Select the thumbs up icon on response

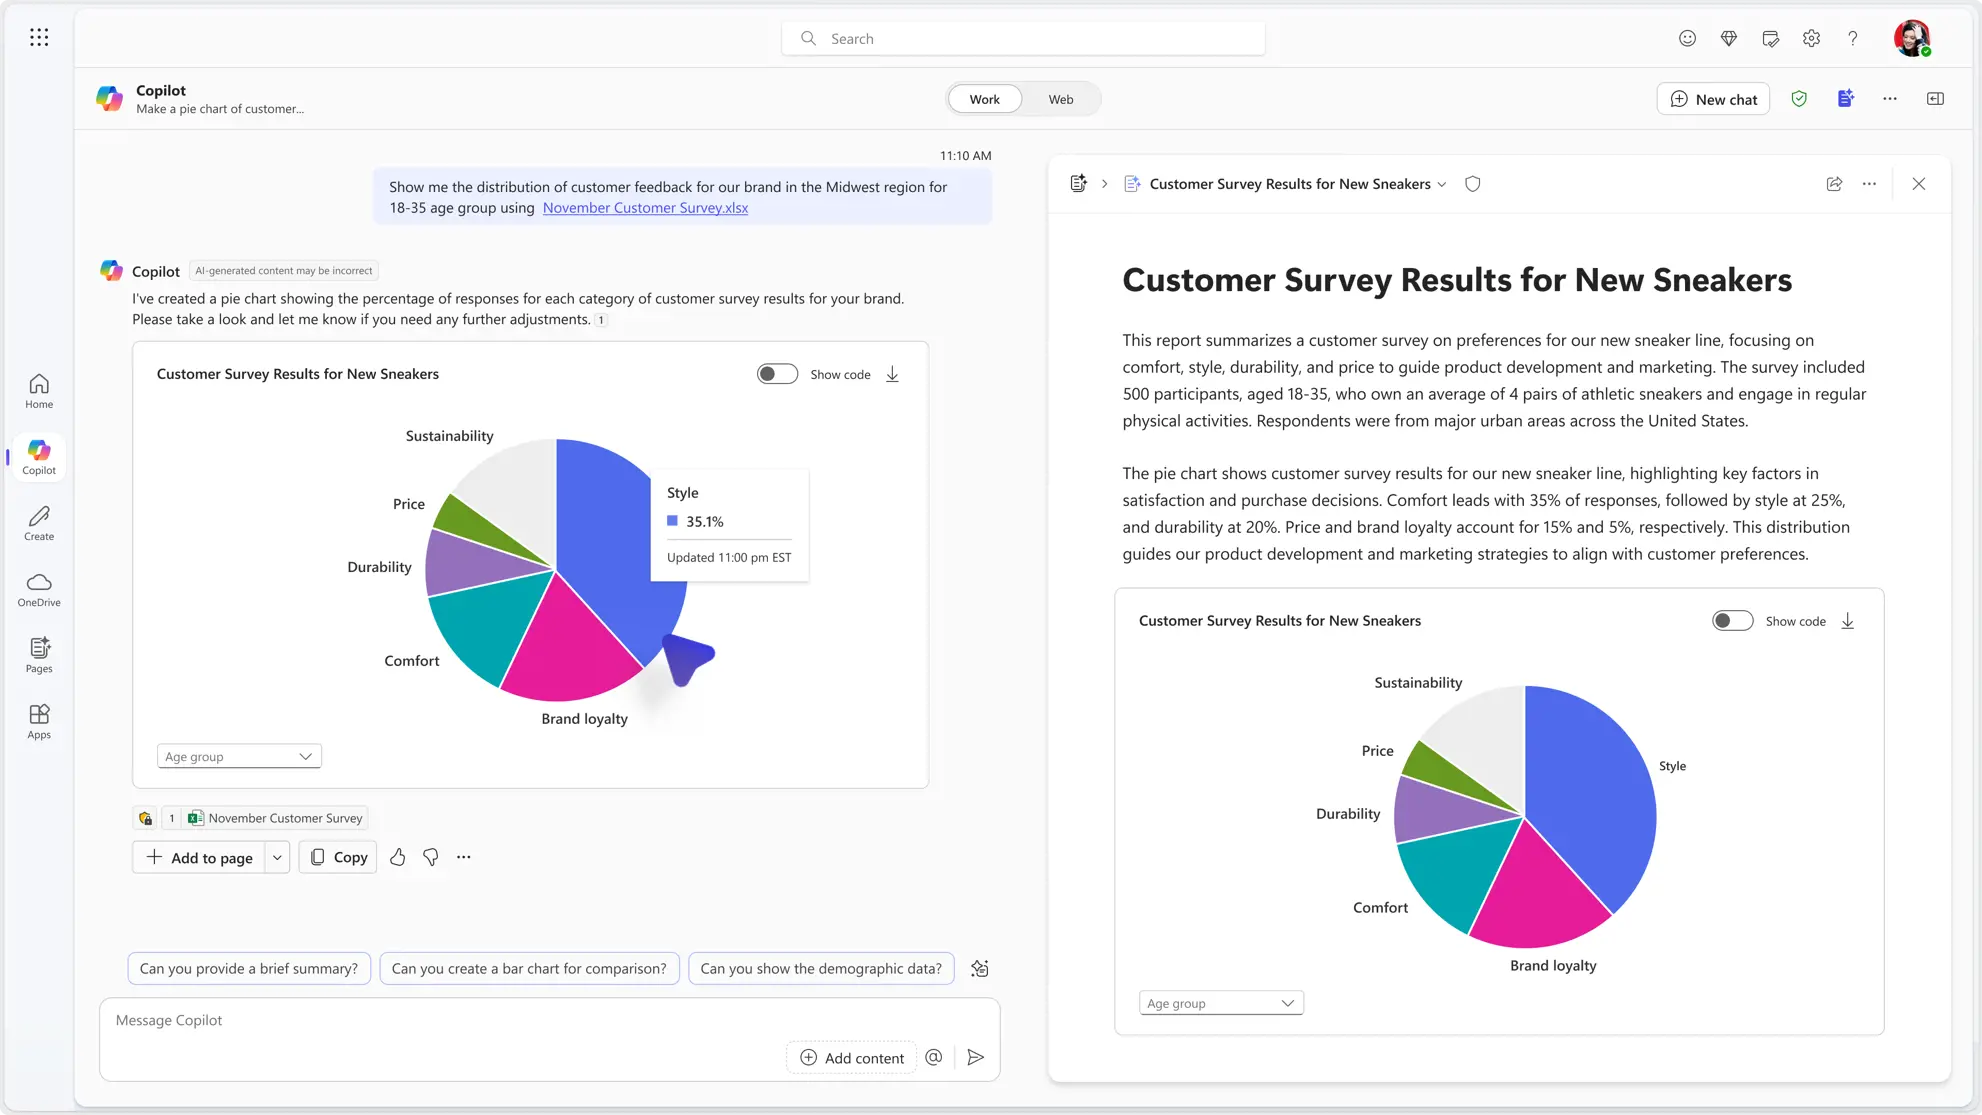(399, 856)
